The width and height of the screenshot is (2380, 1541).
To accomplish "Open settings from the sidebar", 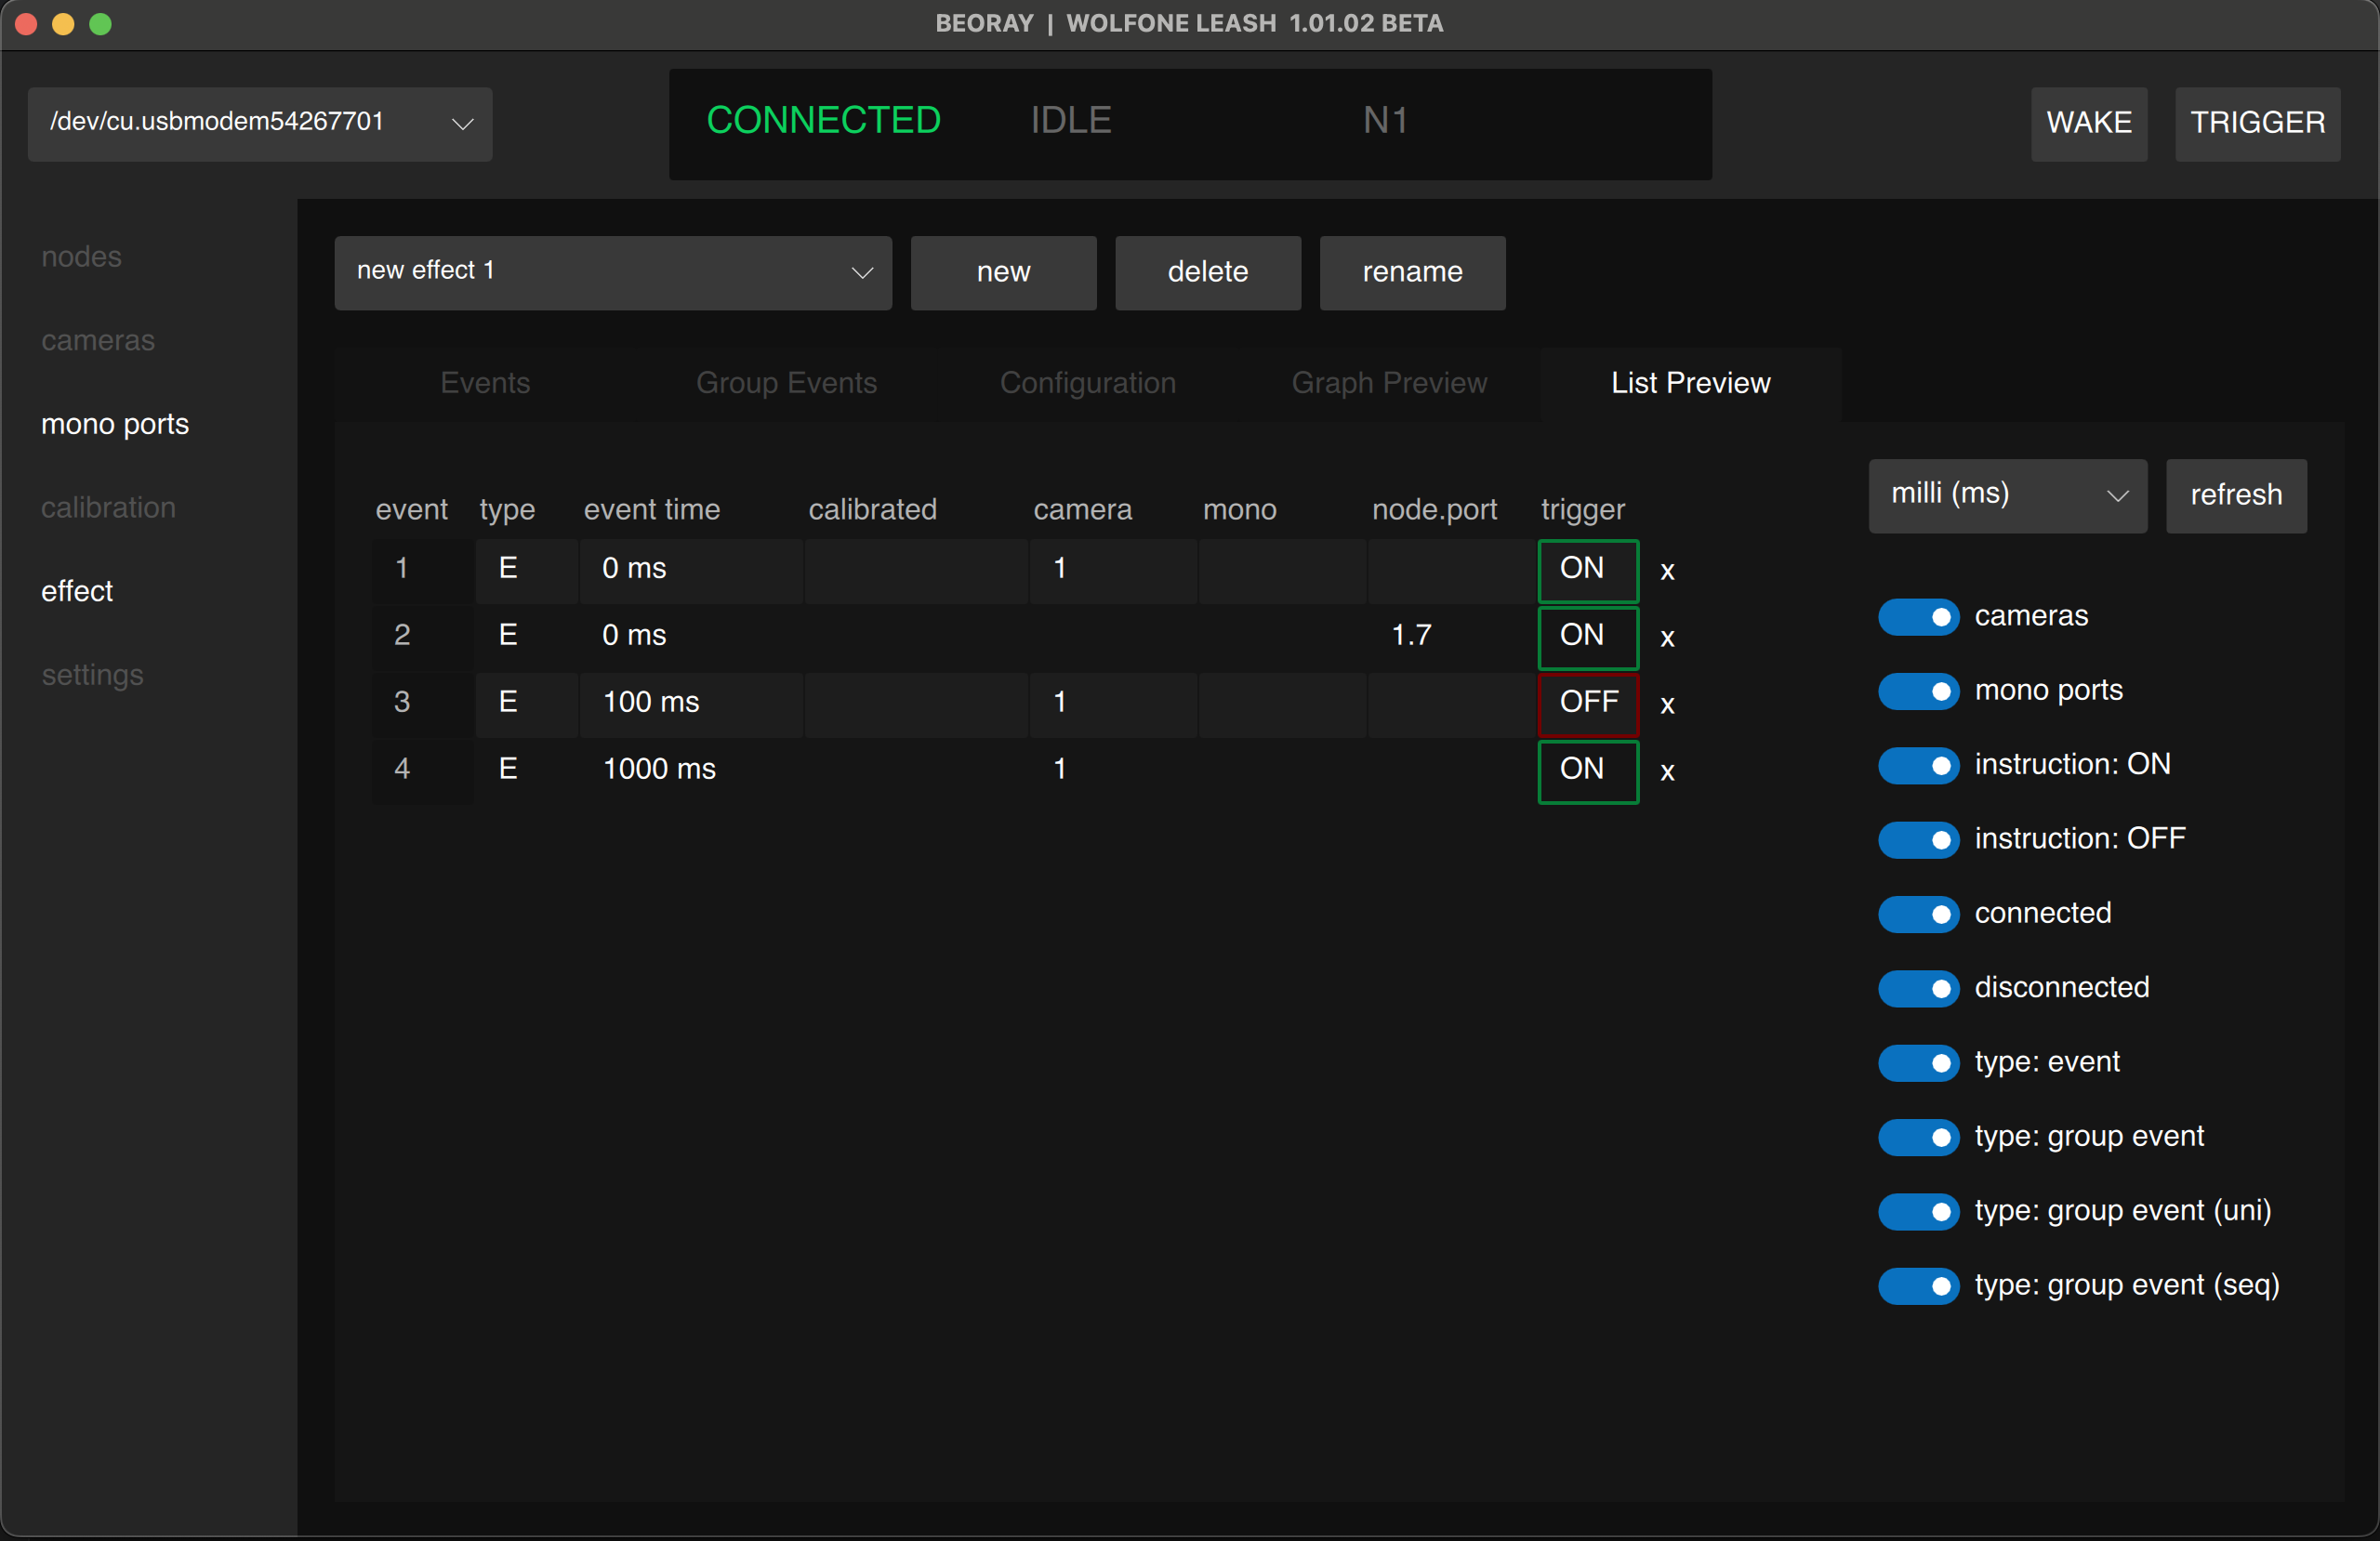I will 92,675.
